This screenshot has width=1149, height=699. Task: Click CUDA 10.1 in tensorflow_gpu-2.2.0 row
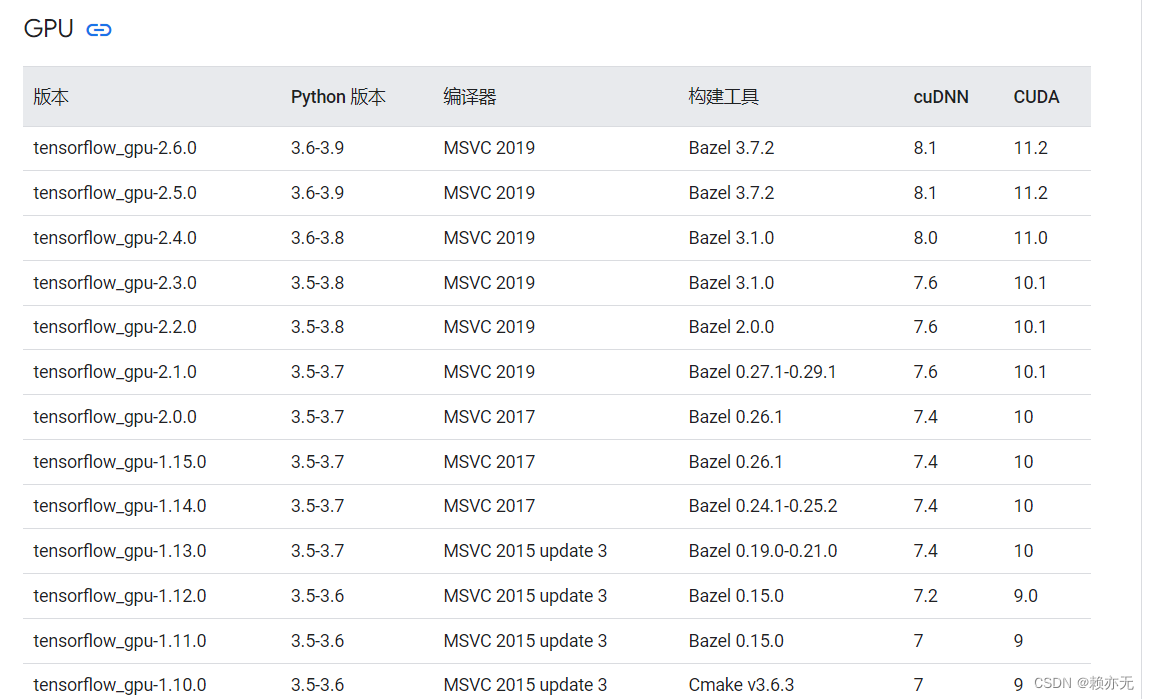coord(1030,327)
